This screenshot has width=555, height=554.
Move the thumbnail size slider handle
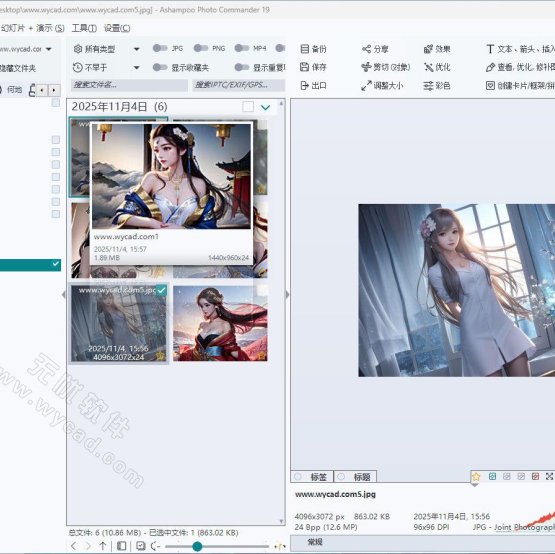pos(197,546)
